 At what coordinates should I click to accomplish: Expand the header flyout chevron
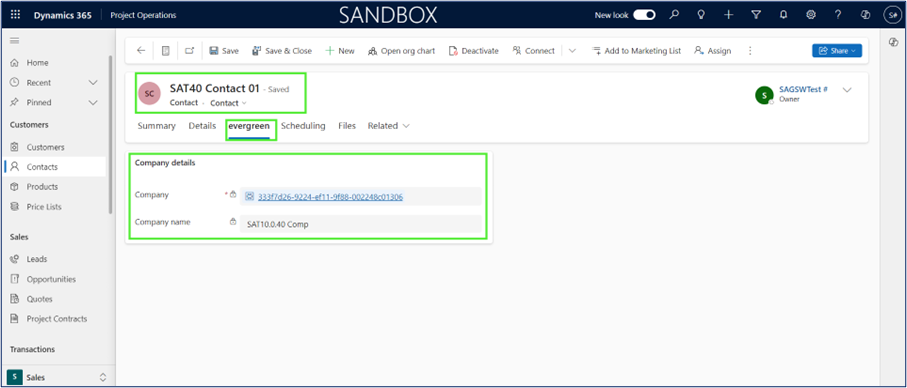[x=847, y=90]
